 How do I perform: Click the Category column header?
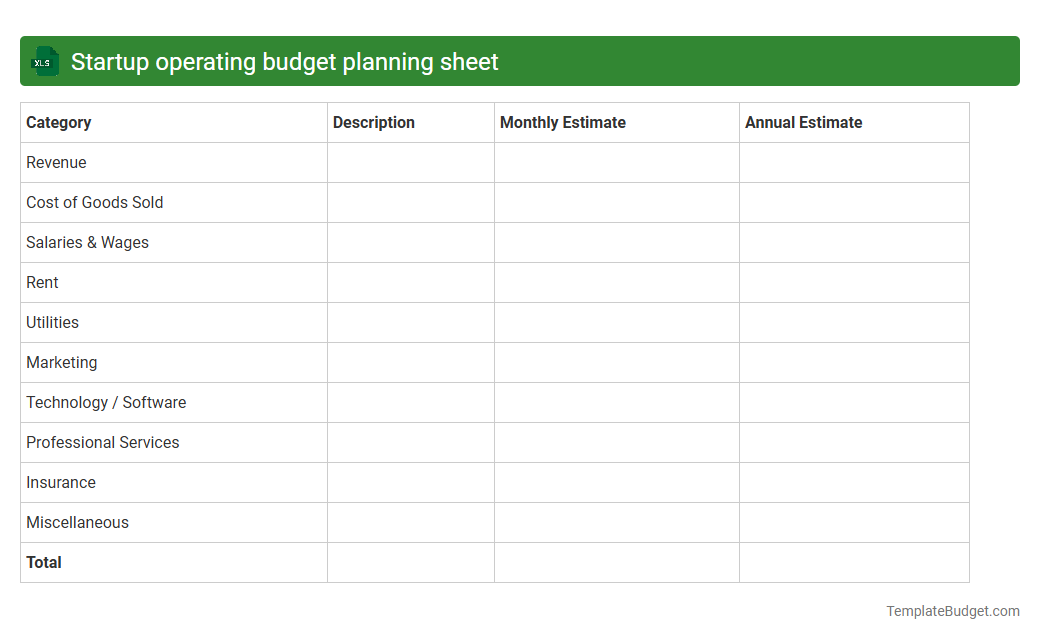[x=59, y=122]
